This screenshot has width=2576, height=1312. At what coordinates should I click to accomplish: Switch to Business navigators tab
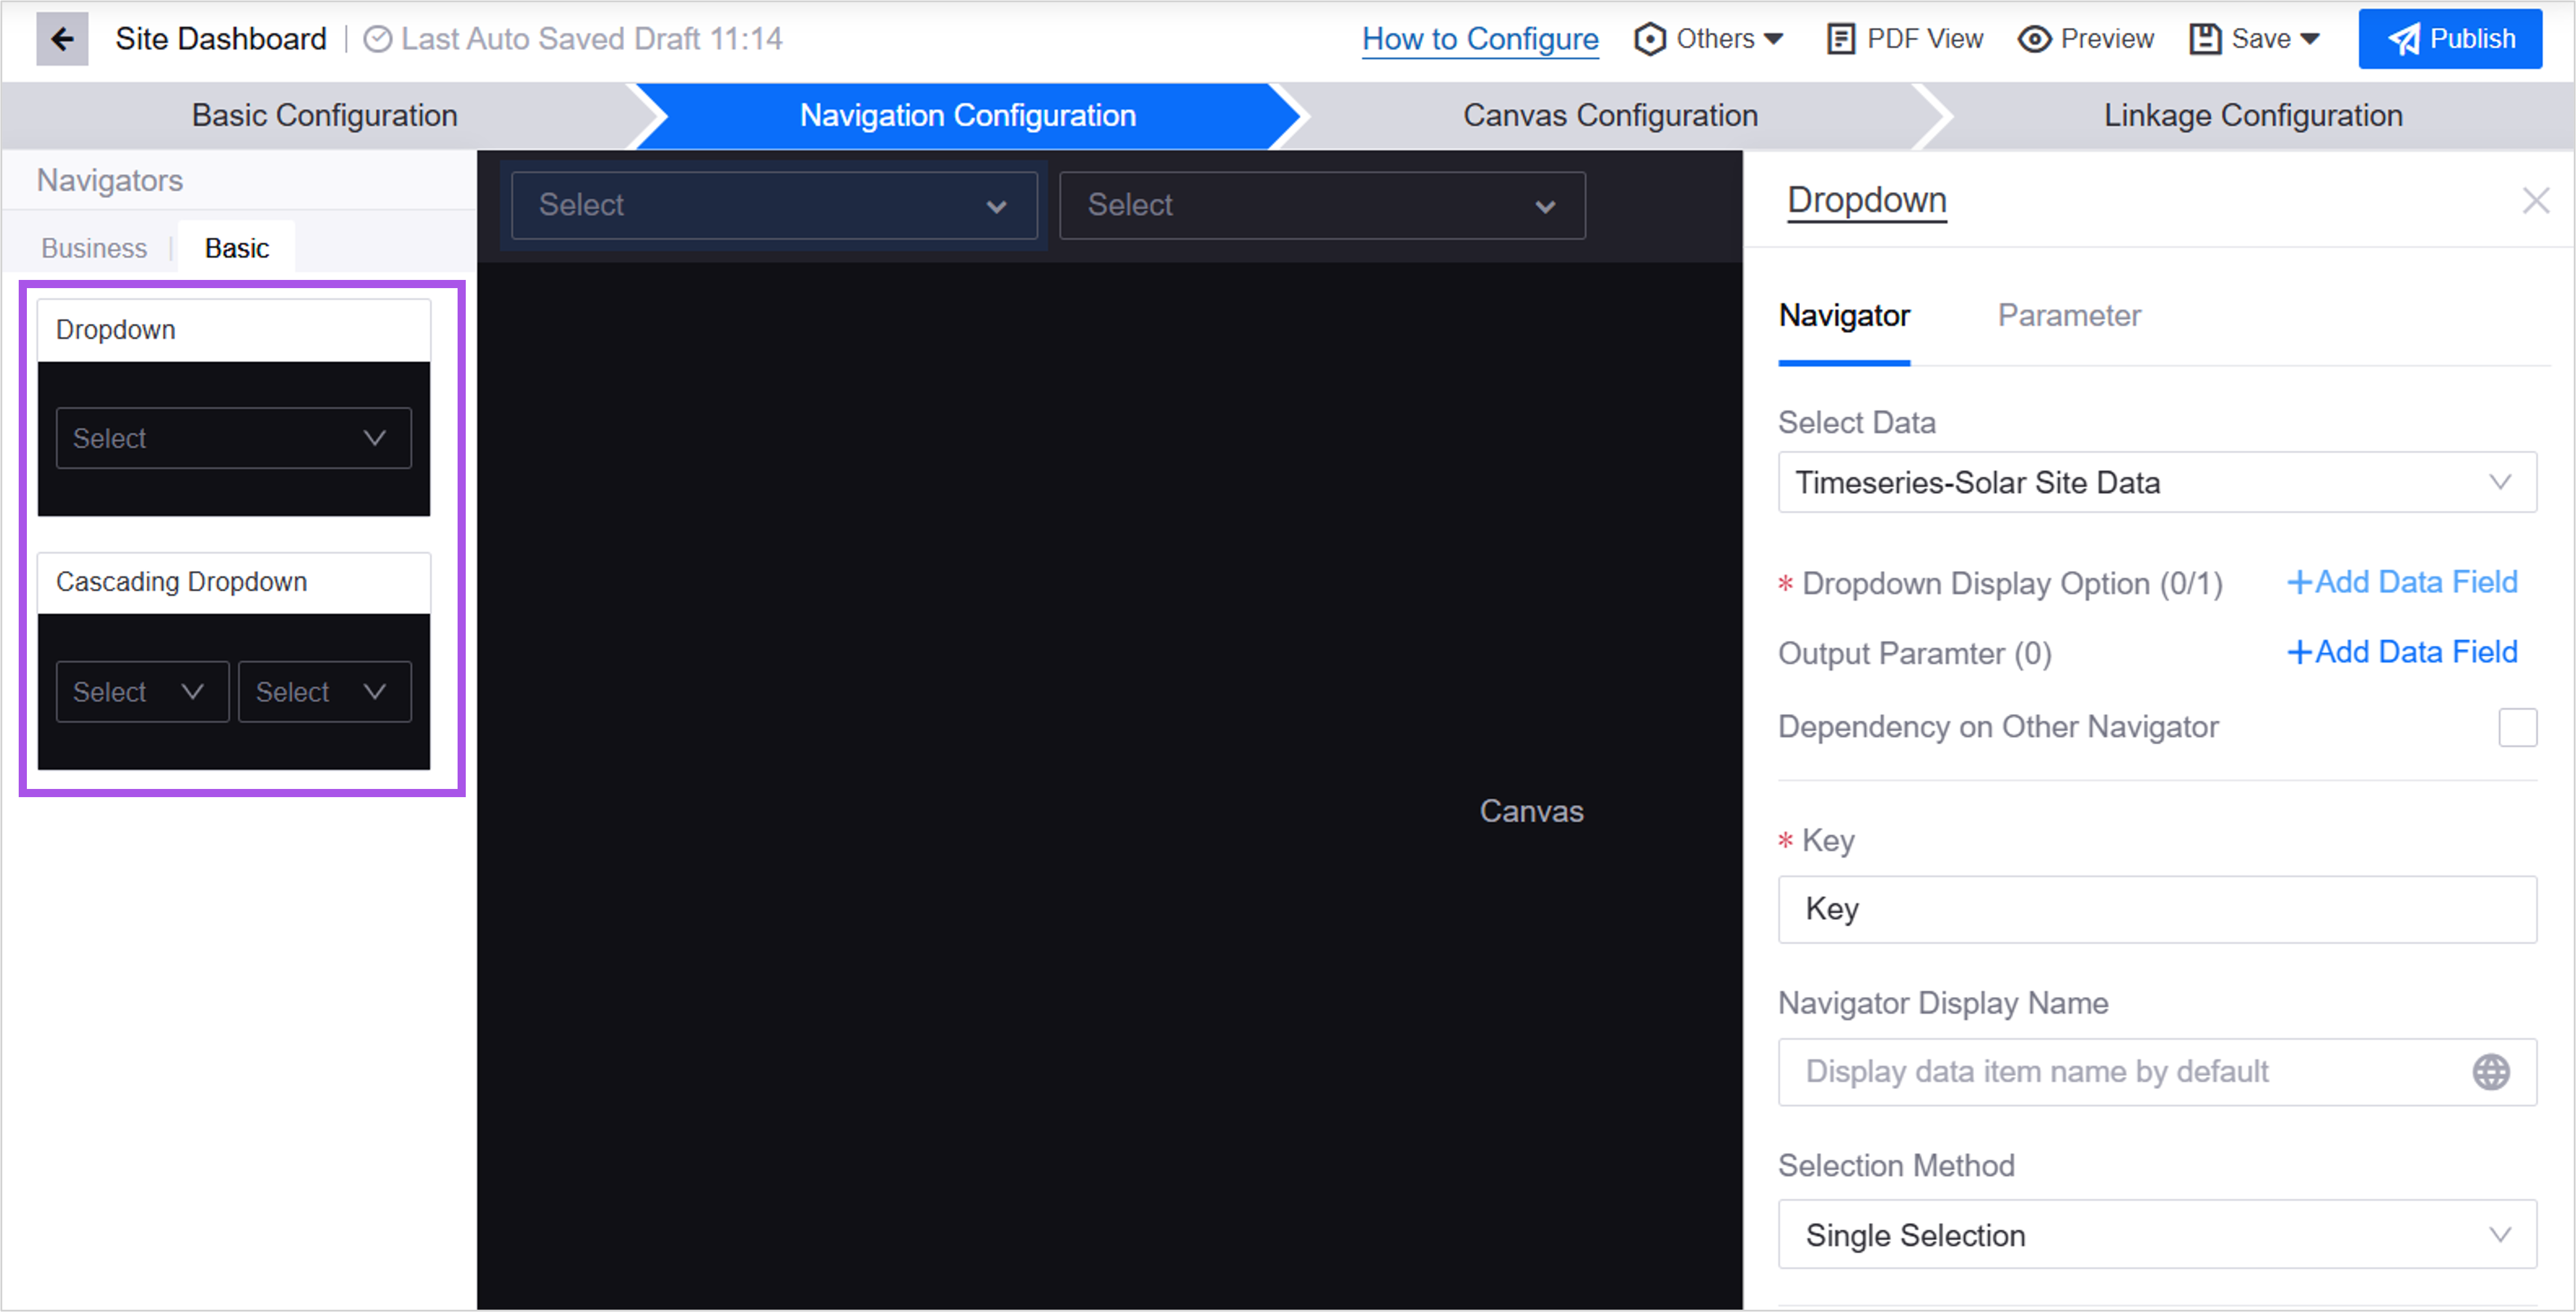(94, 248)
